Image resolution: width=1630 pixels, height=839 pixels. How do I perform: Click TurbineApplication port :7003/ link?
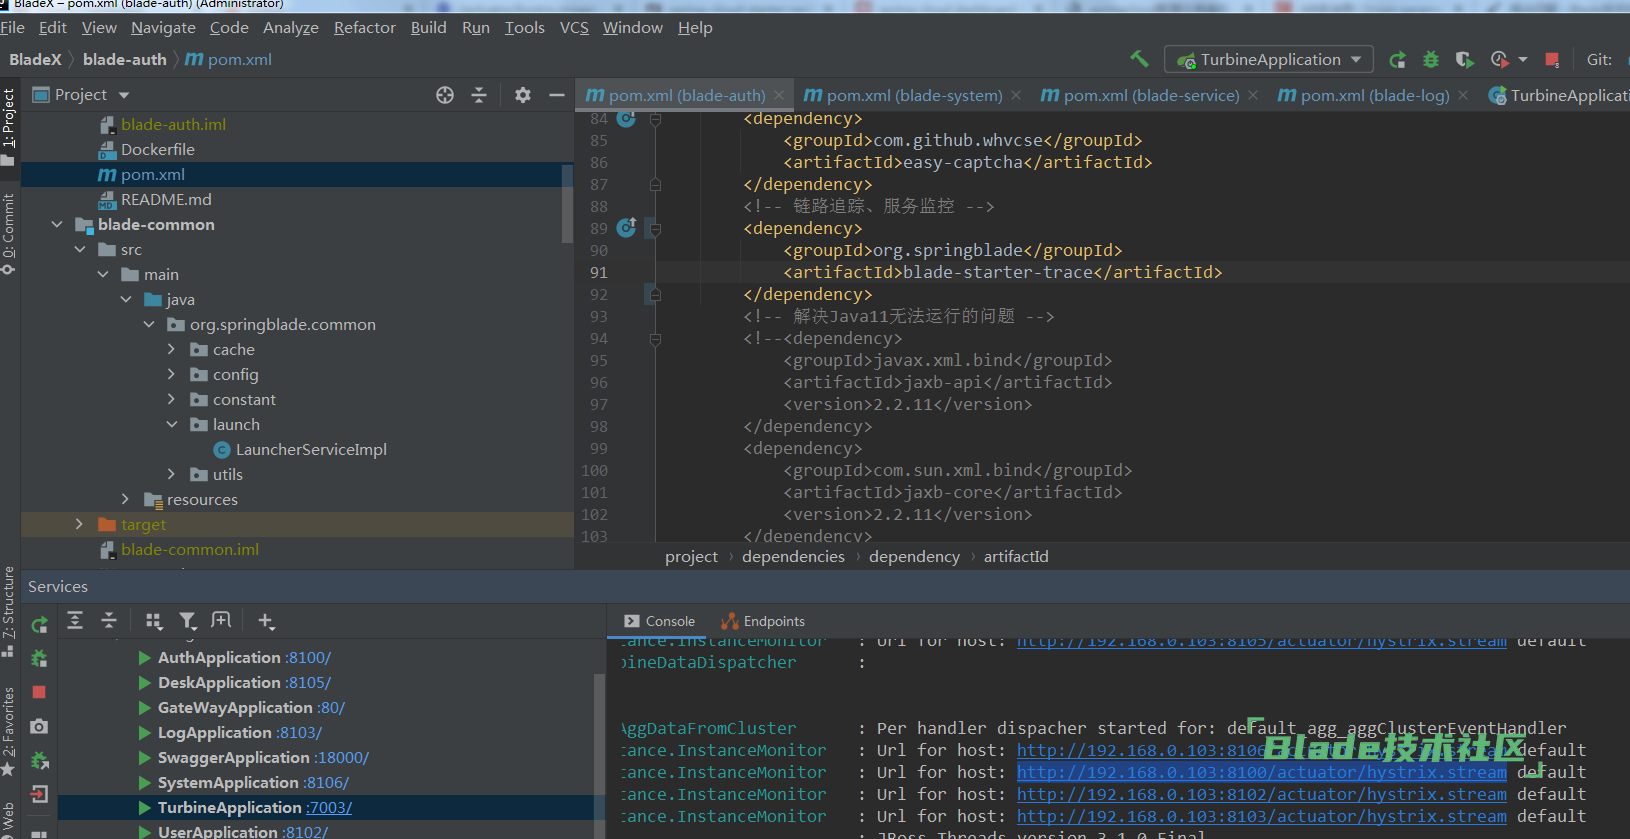(329, 808)
